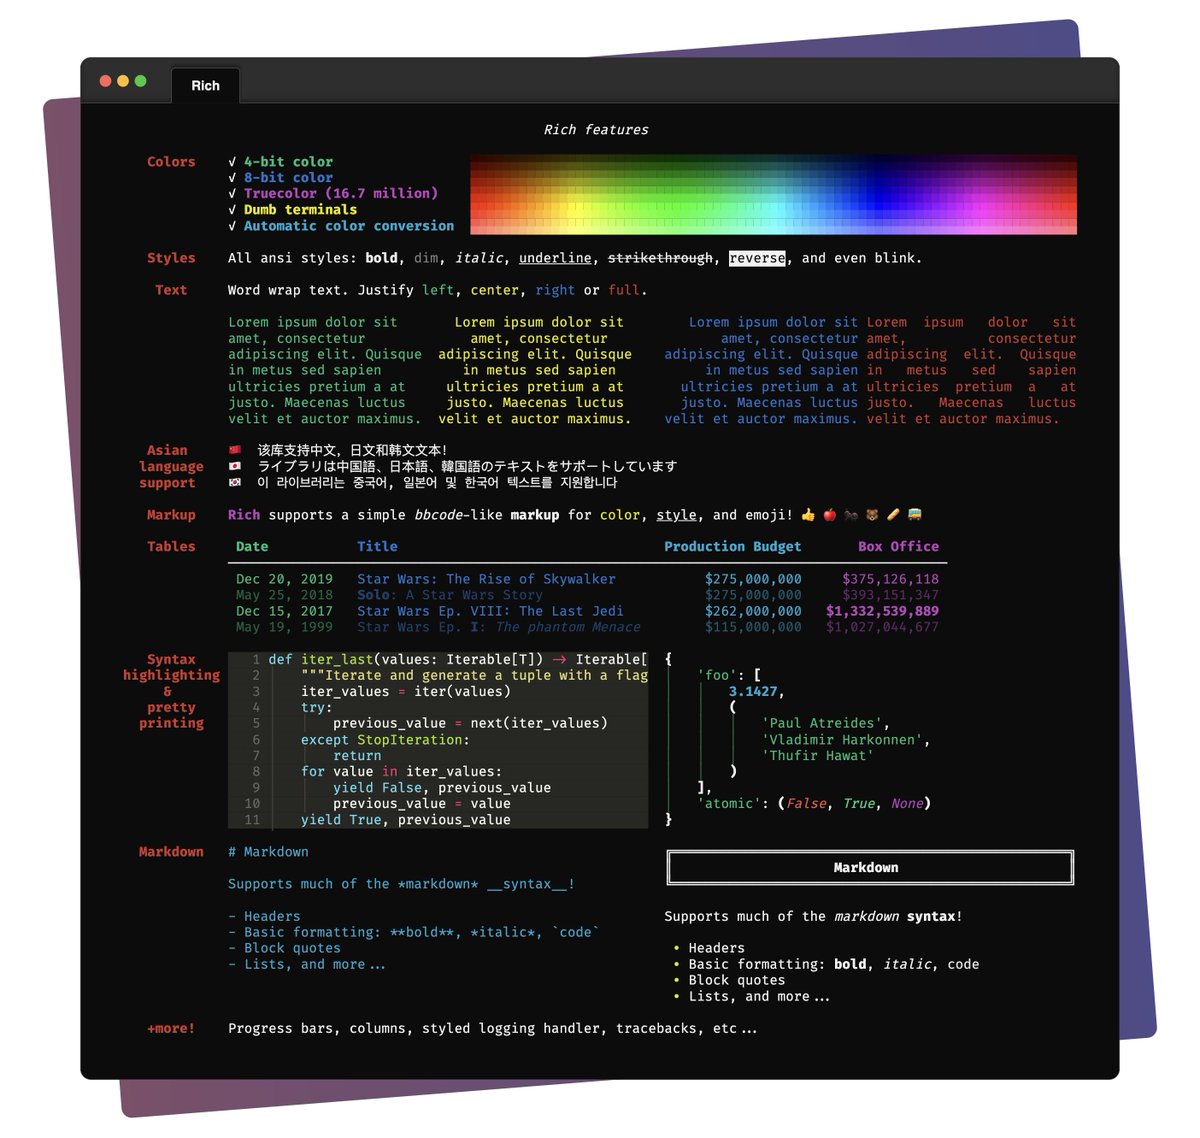
Task: Click the red apple emoji
Action: pyautogui.click(x=829, y=515)
